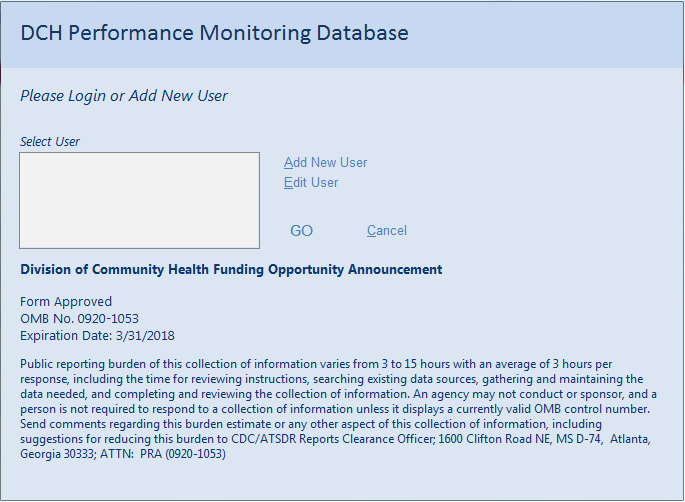Click the Public reporting burden opening sentence

(200, 365)
